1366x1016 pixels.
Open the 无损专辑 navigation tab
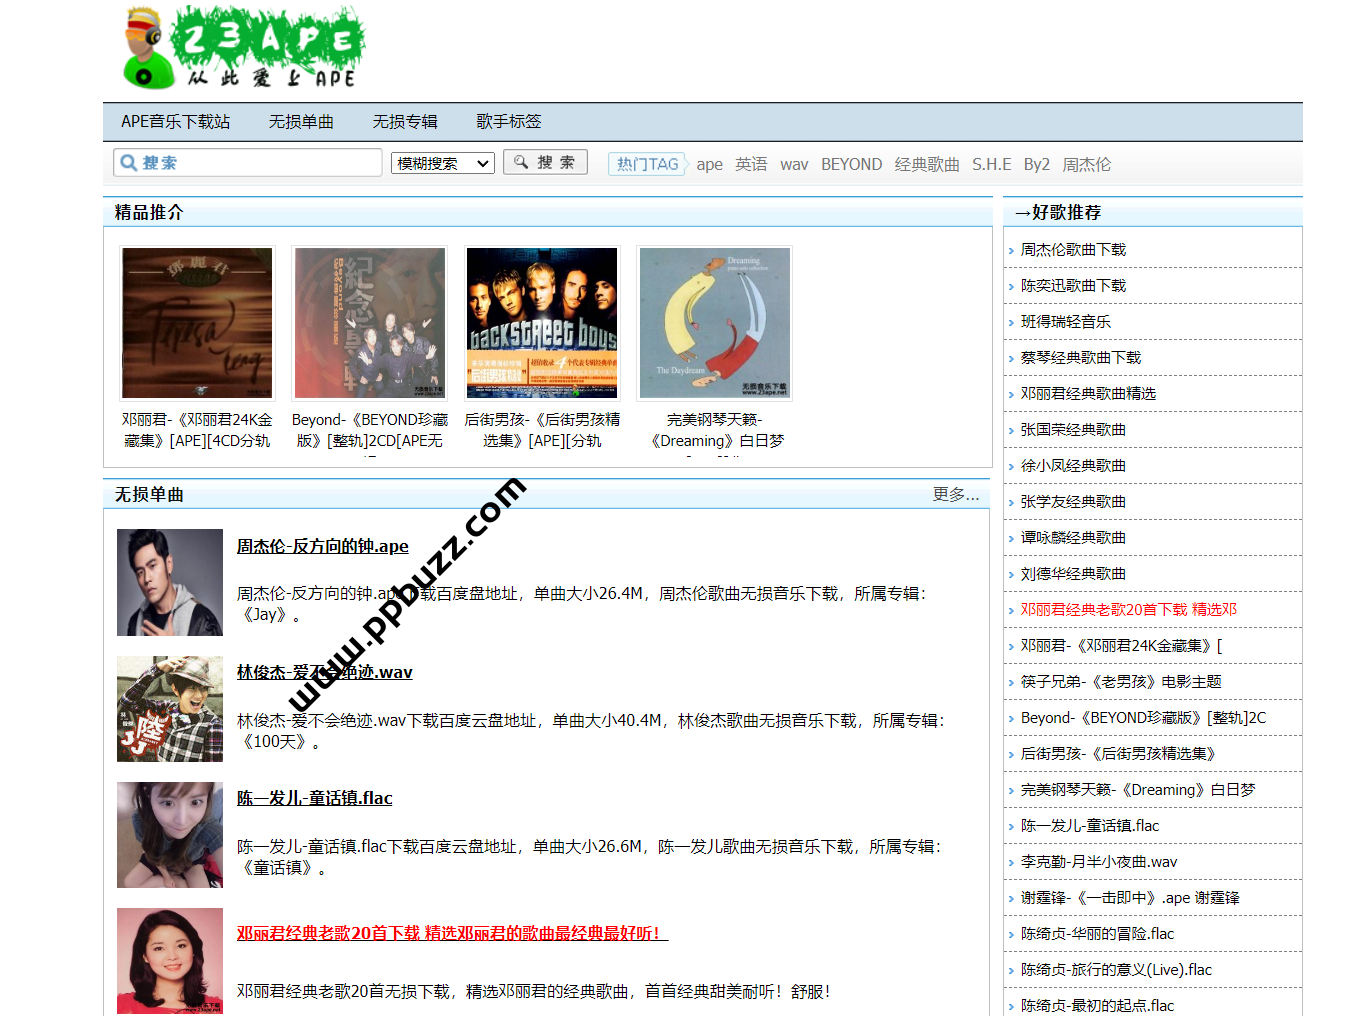pos(405,121)
